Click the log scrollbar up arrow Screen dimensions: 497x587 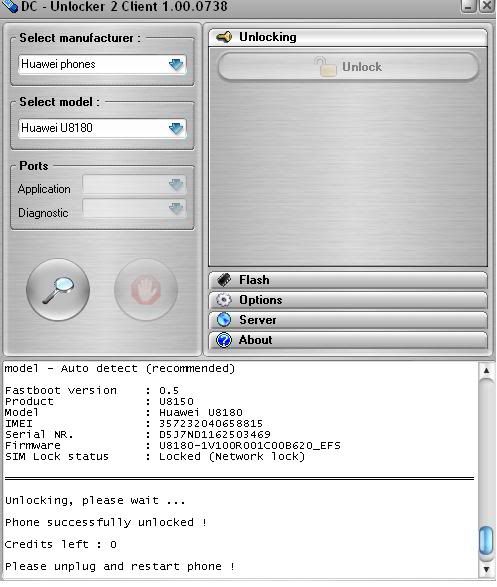point(486,371)
